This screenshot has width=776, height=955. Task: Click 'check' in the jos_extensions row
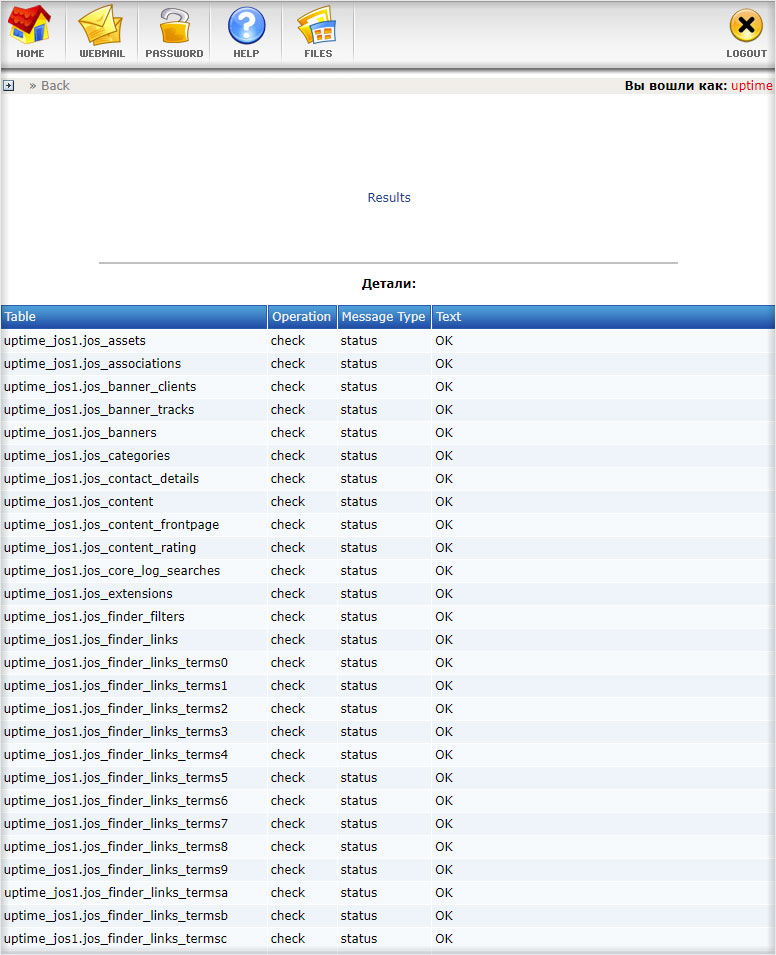tap(287, 594)
